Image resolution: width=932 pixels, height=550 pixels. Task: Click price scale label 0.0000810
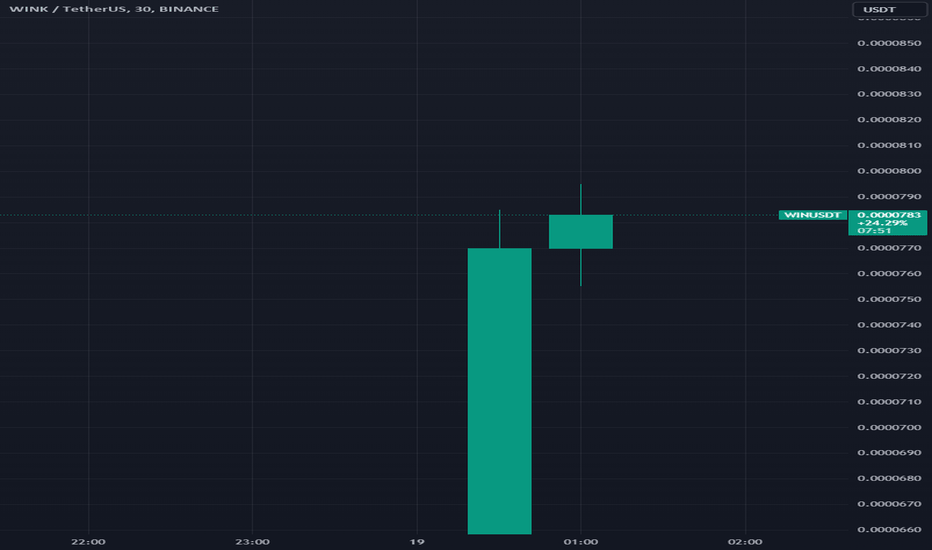coord(889,145)
